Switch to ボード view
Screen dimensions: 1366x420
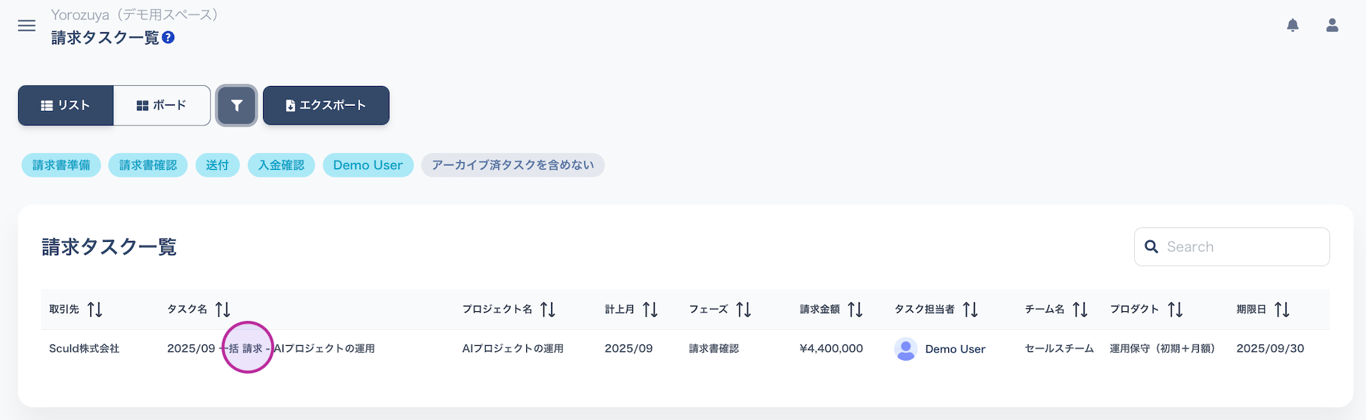[x=162, y=105]
